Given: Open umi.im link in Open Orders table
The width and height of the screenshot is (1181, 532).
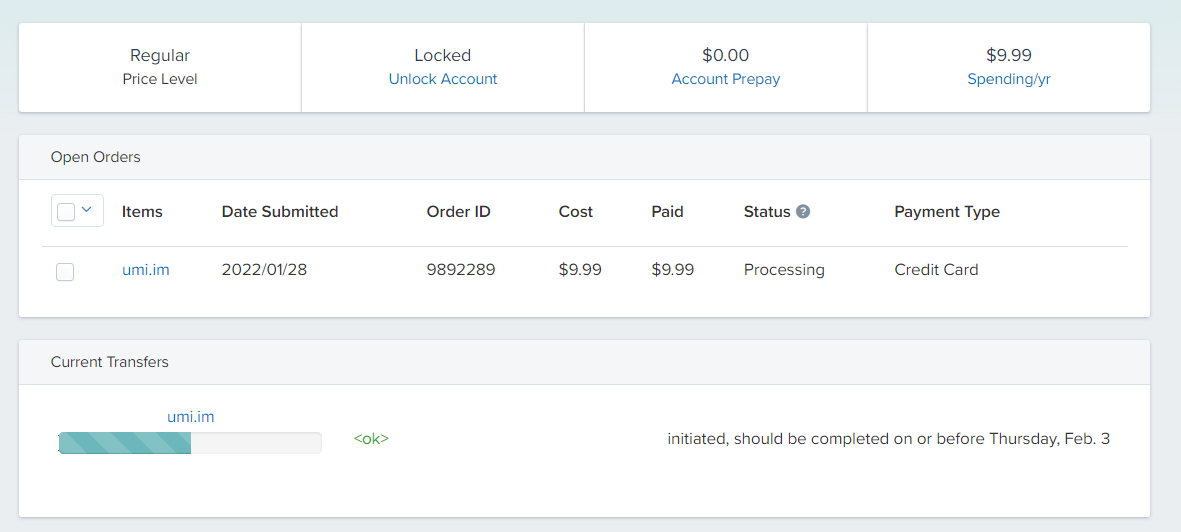Looking at the screenshot, I should pyautogui.click(x=146, y=270).
